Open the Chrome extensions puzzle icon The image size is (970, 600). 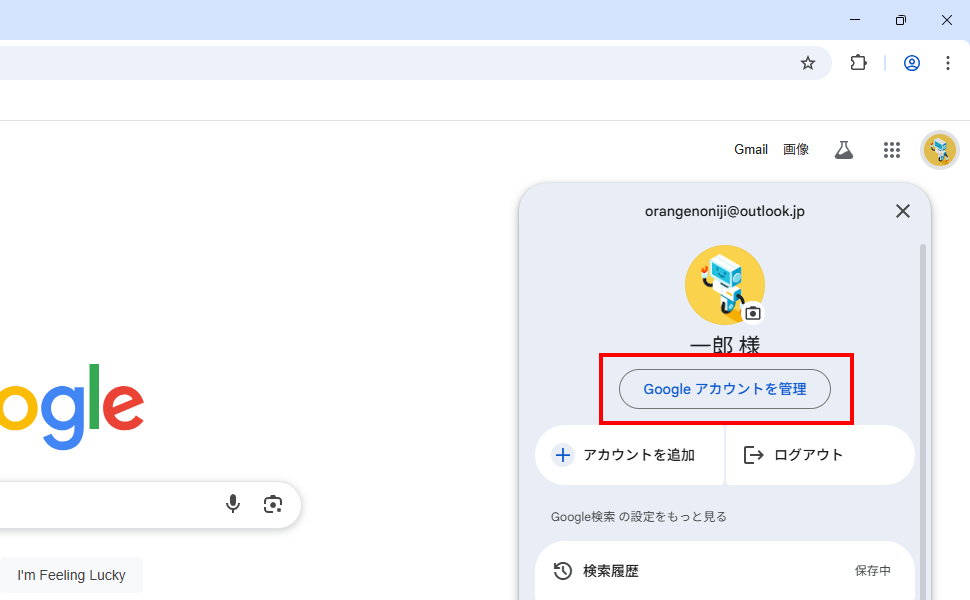click(858, 63)
